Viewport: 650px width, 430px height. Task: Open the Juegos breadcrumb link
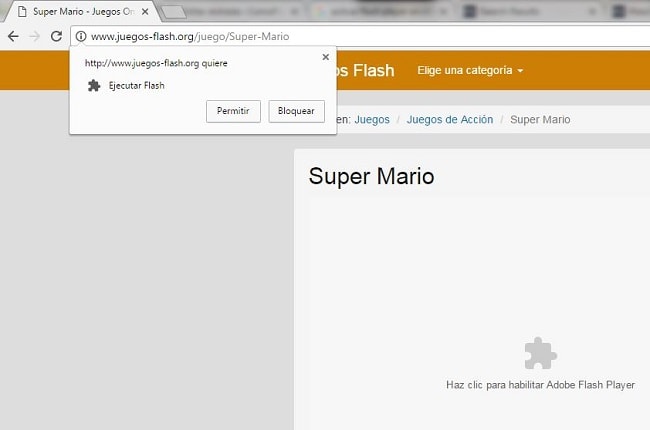(x=372, y=119)
